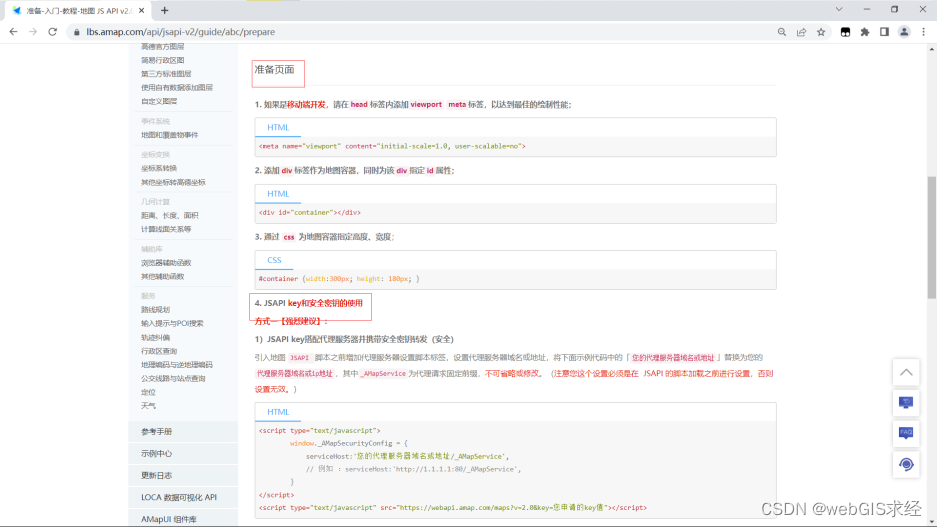Open the Extensions puzzle icon

[865, 32]
